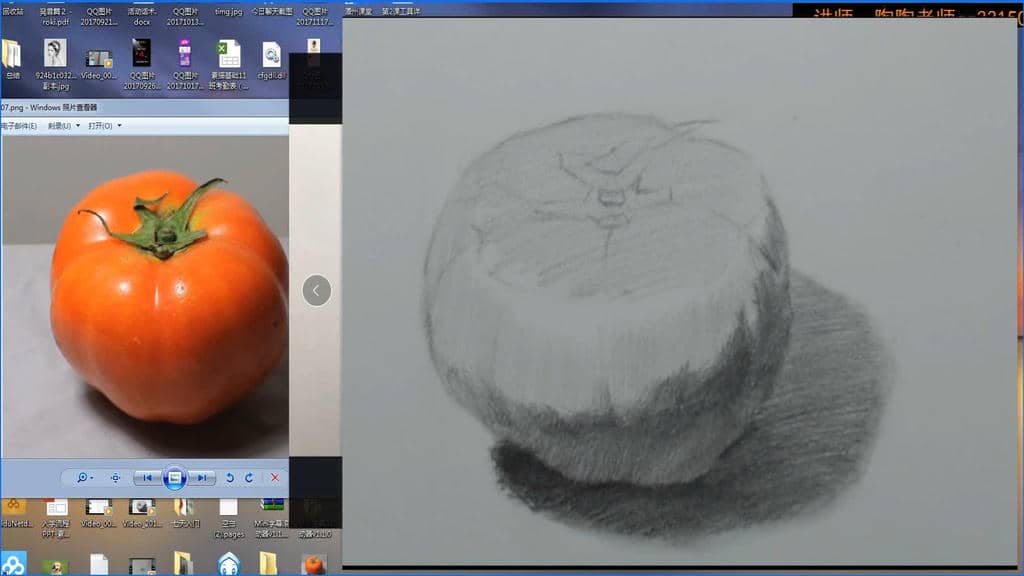Go to the previous photo
1024x576 pixels.
tap(146, 478)
